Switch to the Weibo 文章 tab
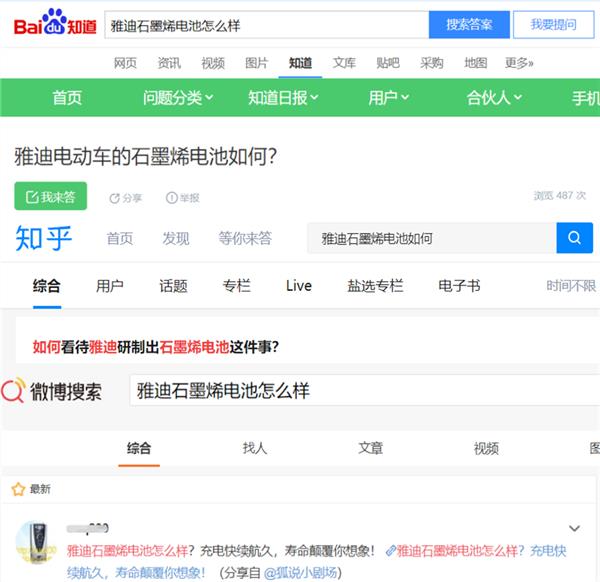This screenshot has width=600, height=582. click(x=370, y=448)
